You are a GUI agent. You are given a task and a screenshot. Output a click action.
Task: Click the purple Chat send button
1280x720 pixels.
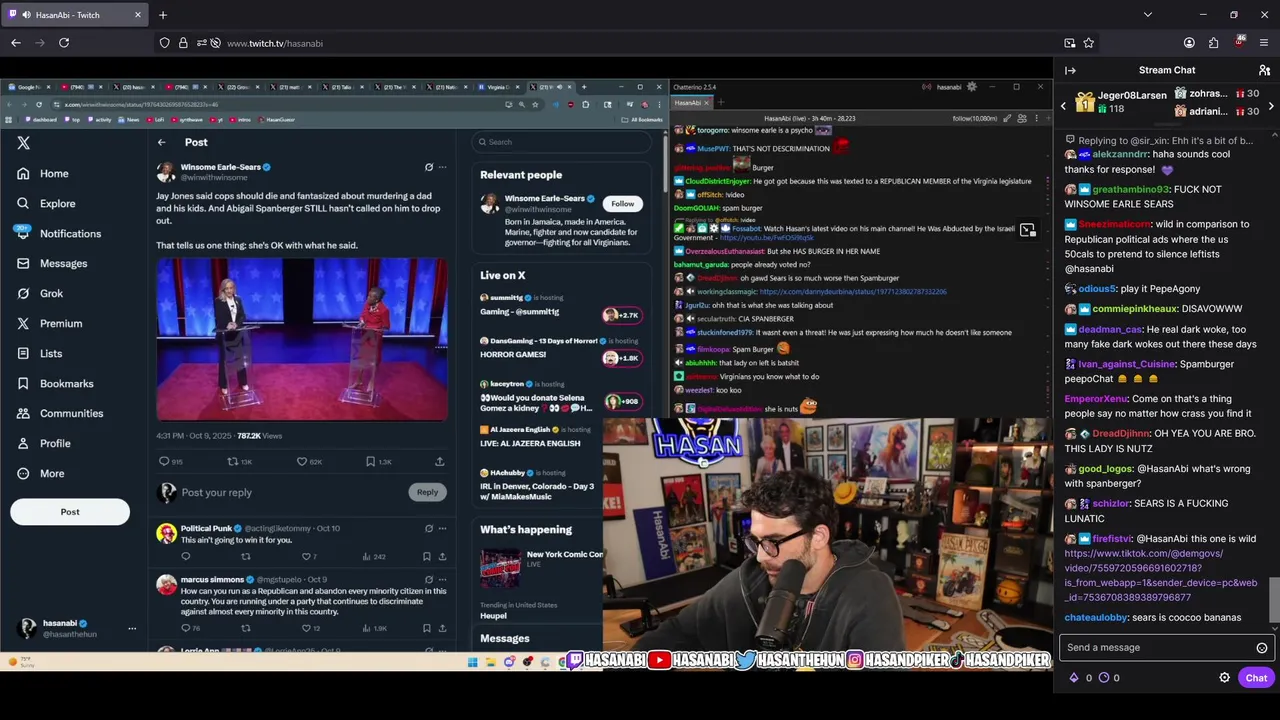click(1256, 678)
